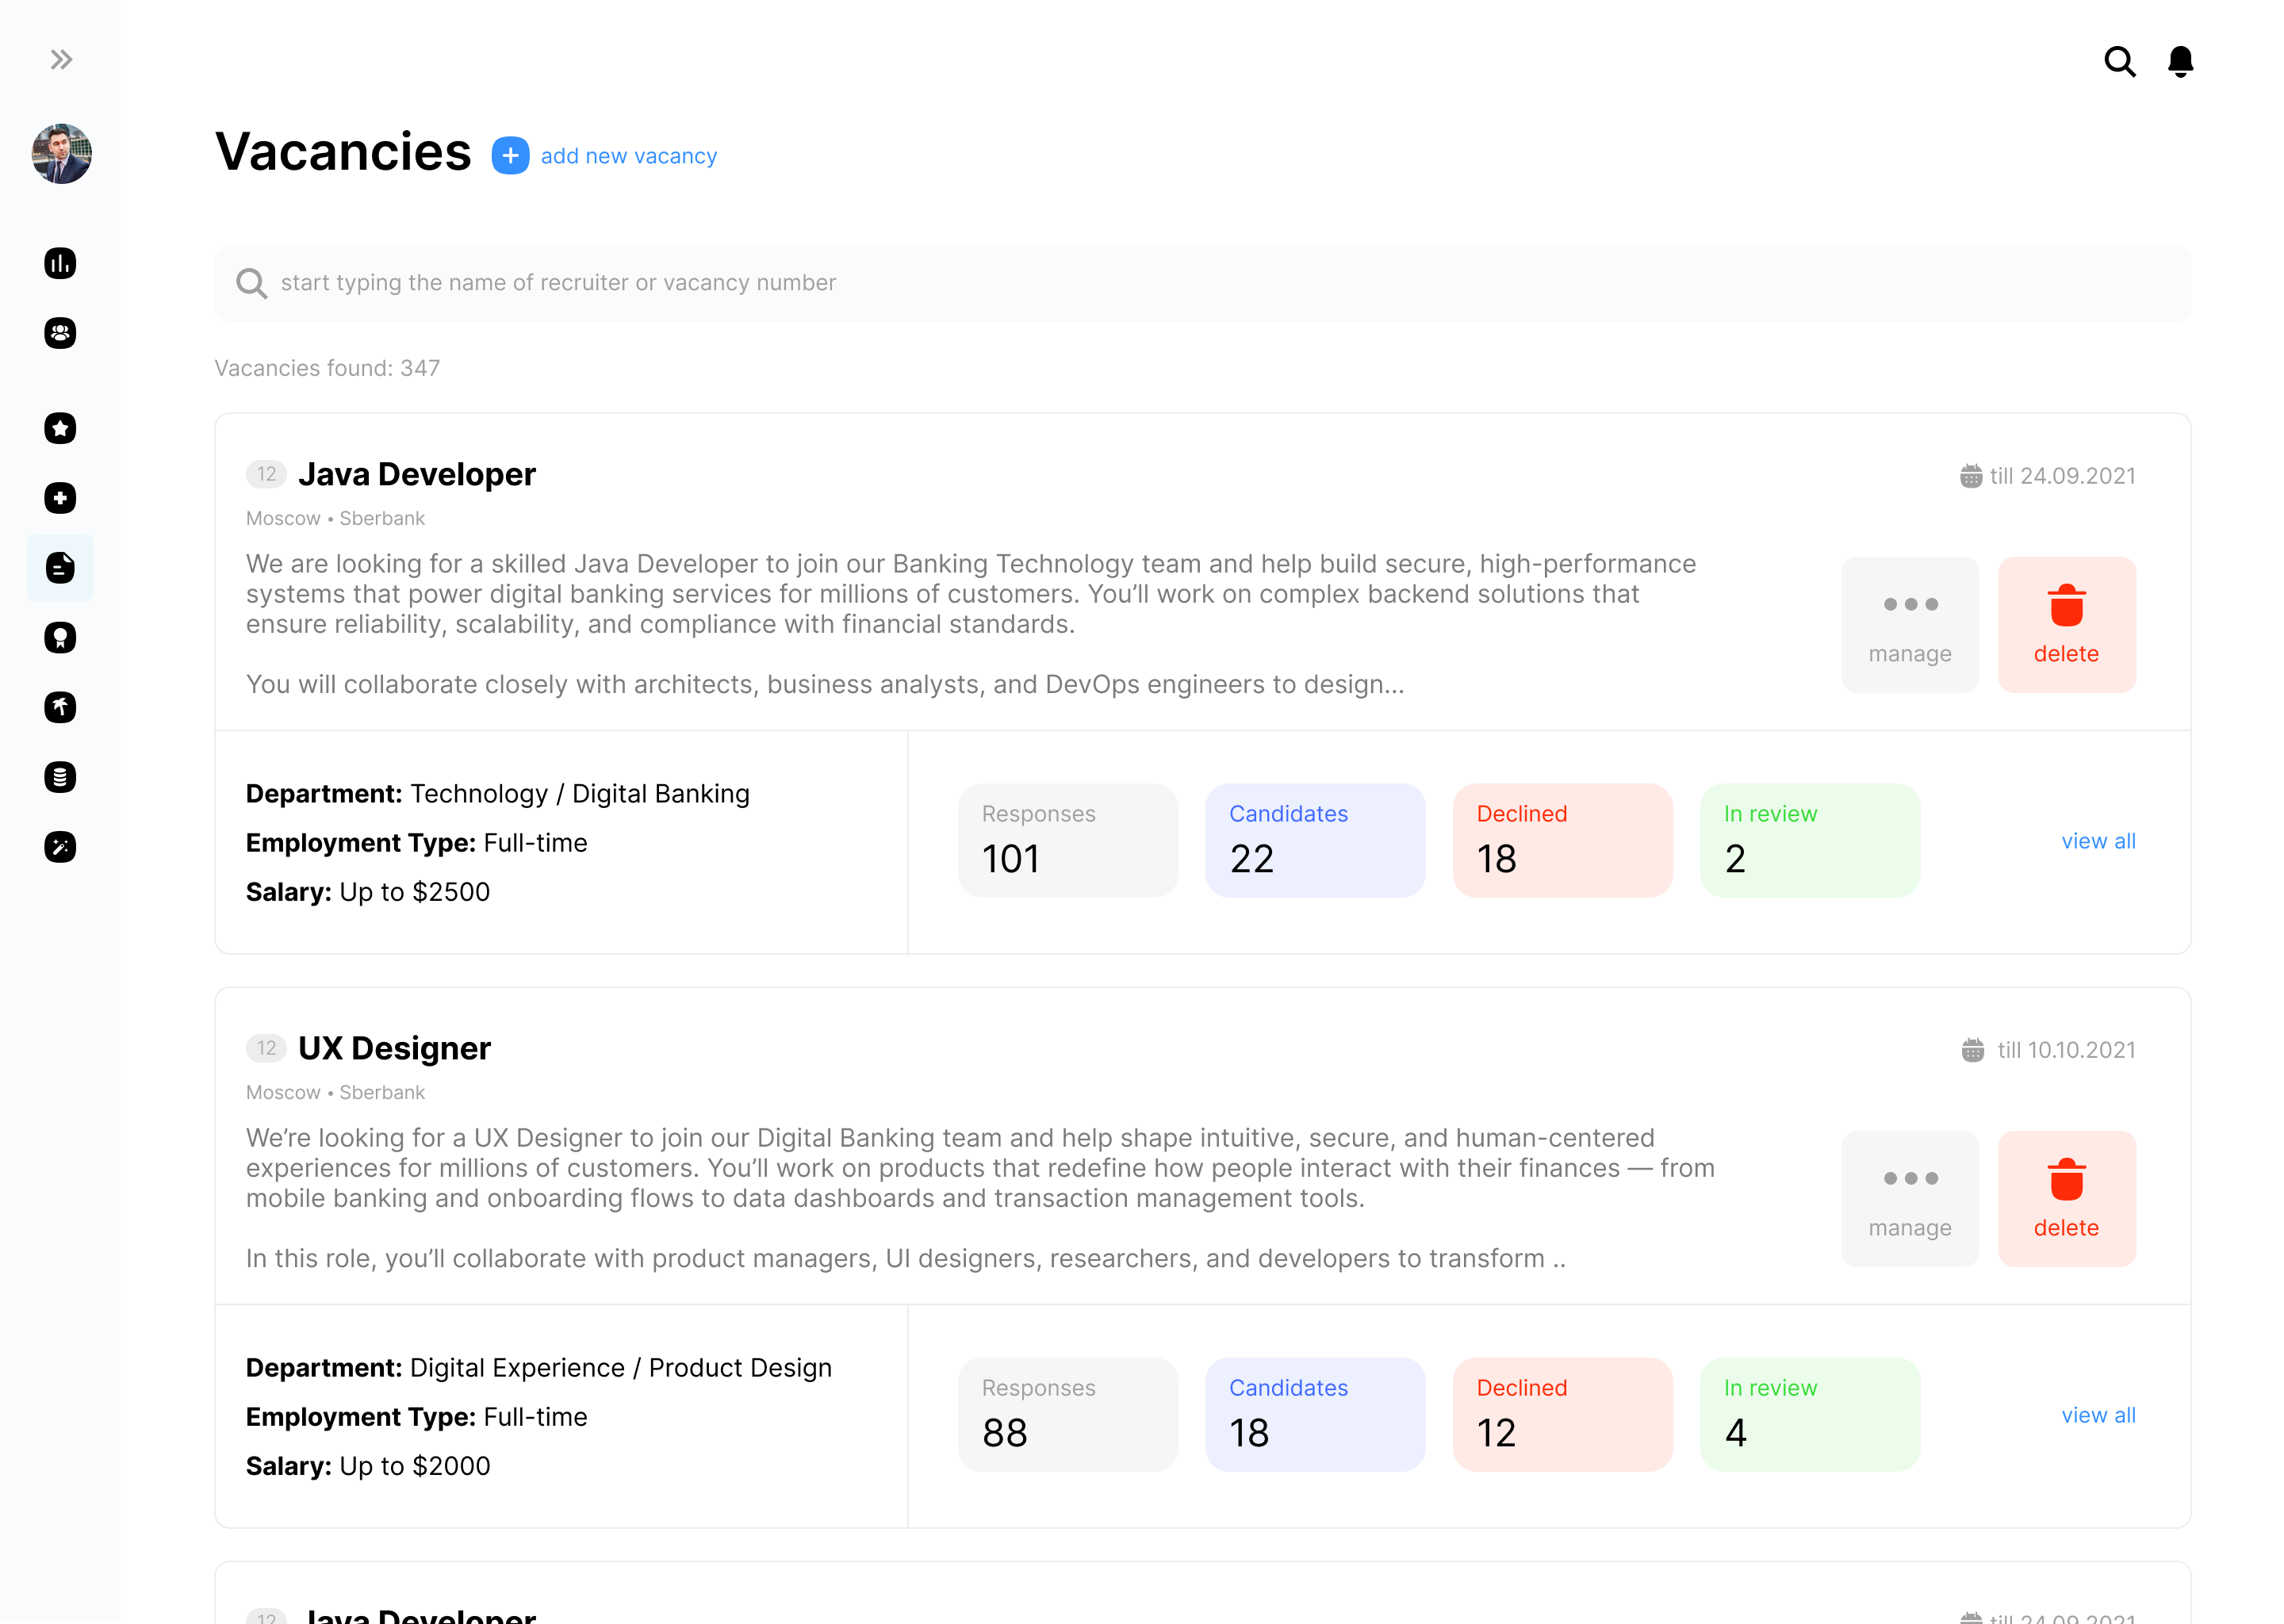This screenshot has width=2284, height=1624.
Task: Delete the first Java Developer vacancy
Action: pyautogui.click(x=2066, y=625)
